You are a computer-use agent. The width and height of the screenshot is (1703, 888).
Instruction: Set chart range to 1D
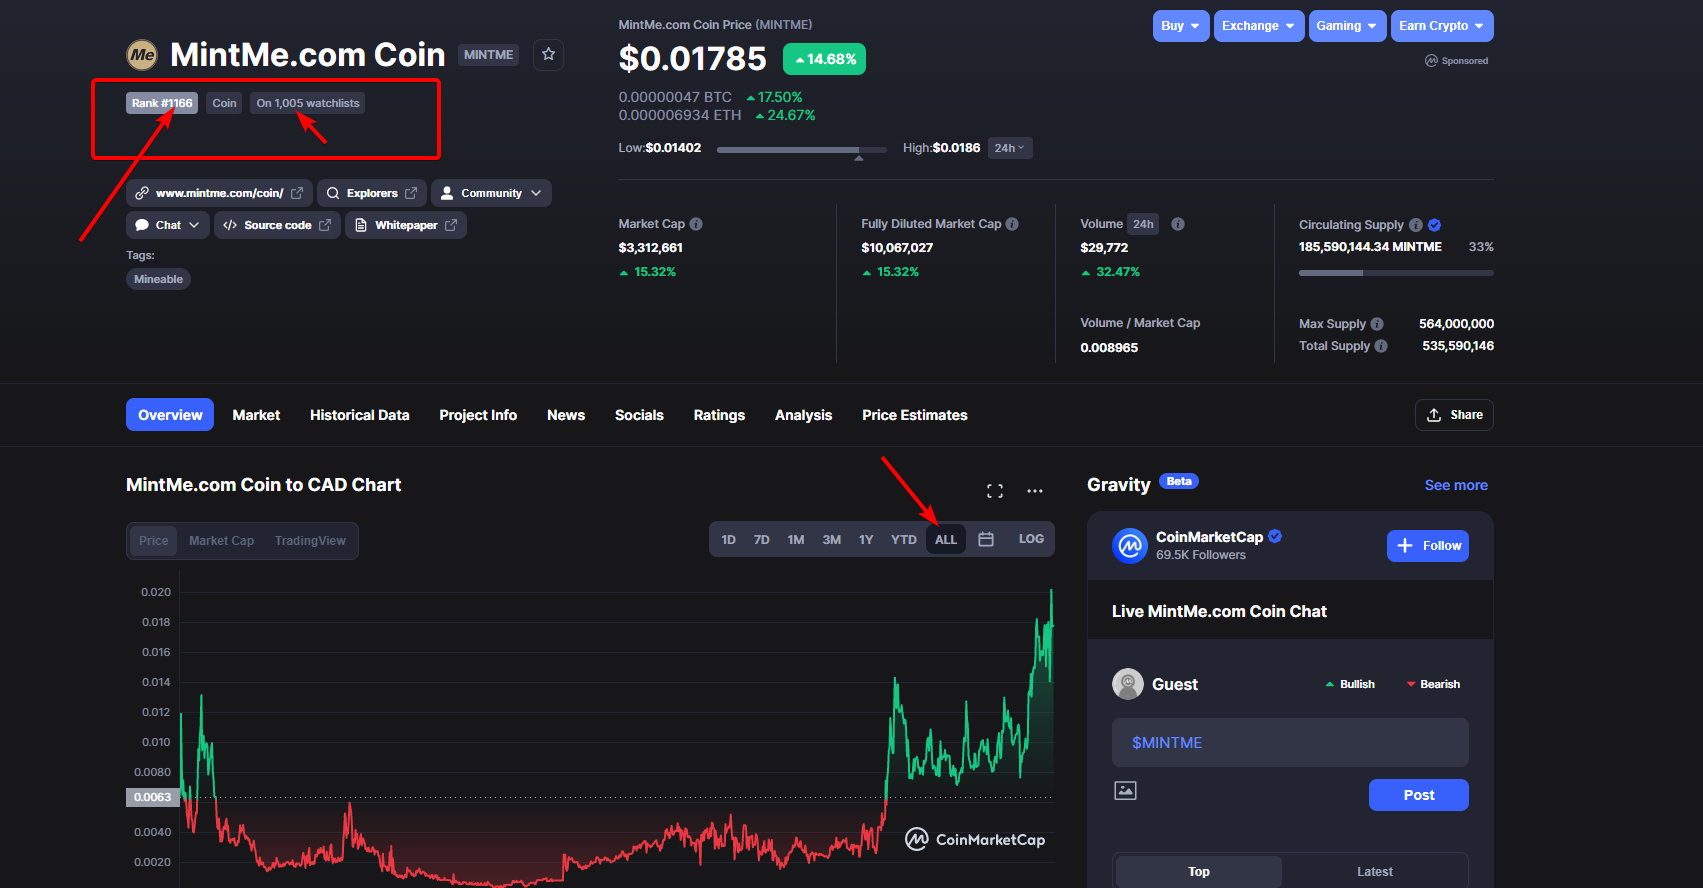729,539
